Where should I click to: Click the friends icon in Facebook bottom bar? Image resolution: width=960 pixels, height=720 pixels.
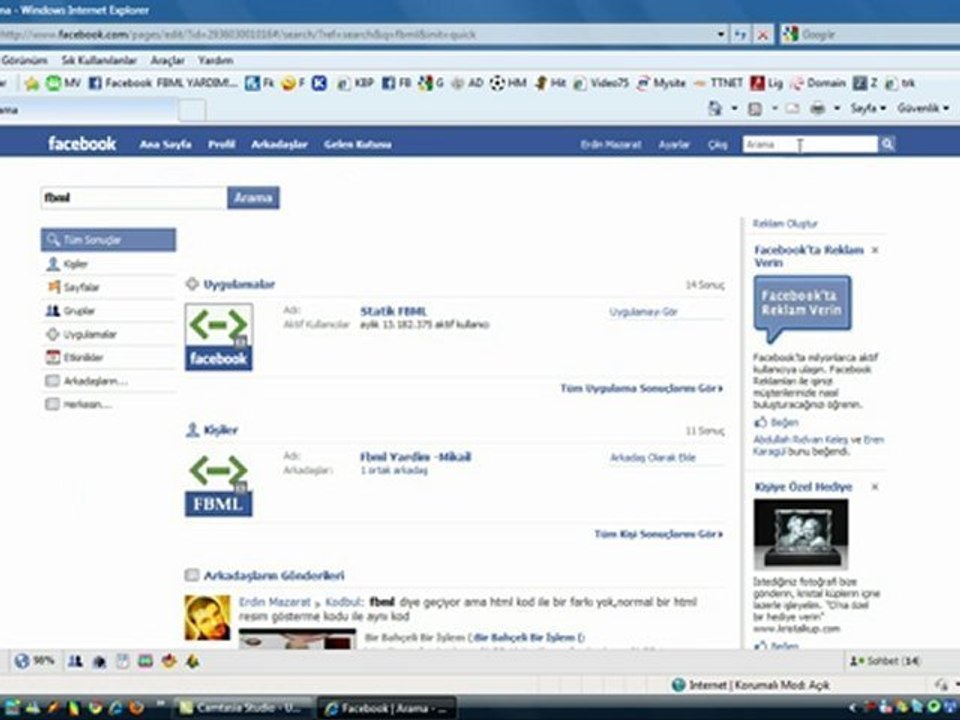click(75, 661)
